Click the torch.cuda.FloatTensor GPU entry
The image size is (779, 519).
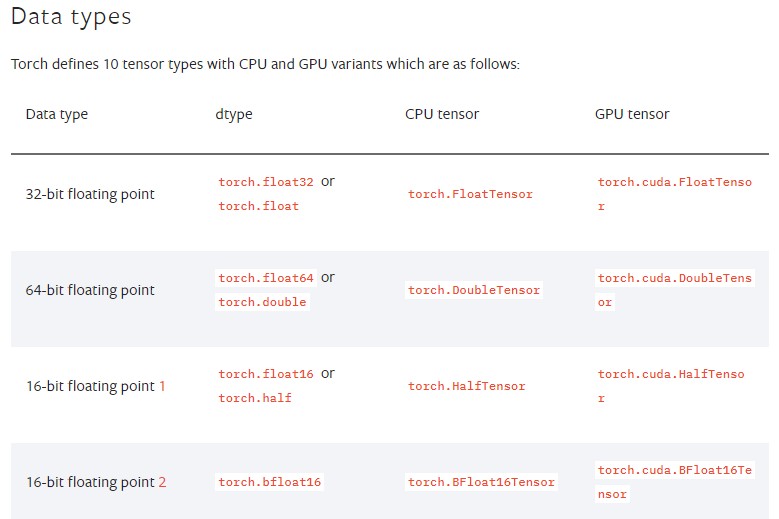(675, 194)
